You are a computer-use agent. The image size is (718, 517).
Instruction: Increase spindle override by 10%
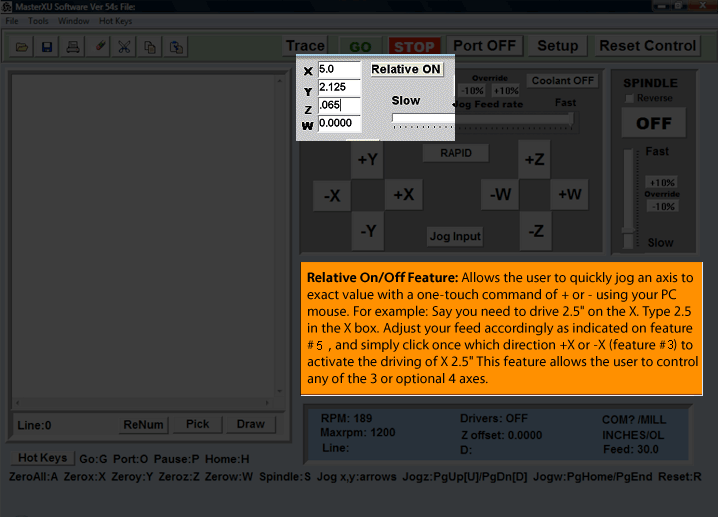coord(662,182)
